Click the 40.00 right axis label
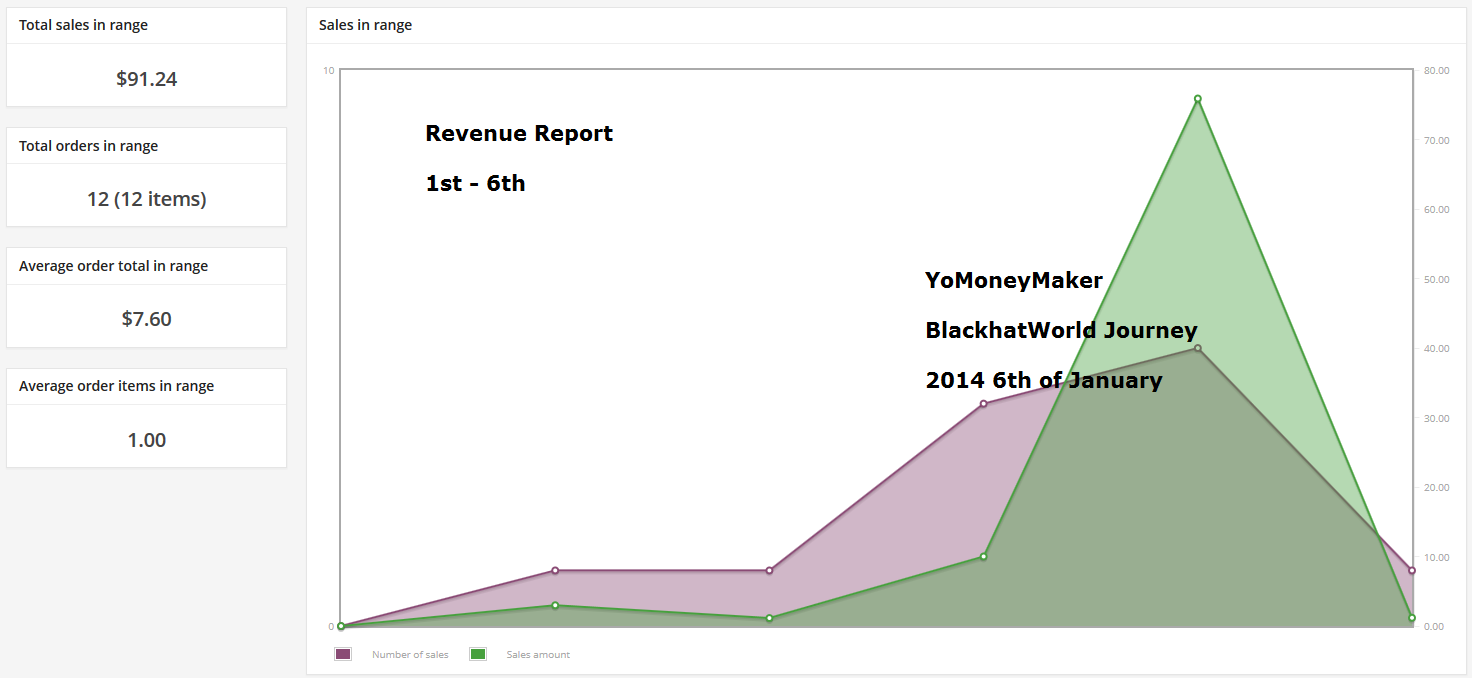Screen dimensions: 1472x678 click(x=1436, y=349)
